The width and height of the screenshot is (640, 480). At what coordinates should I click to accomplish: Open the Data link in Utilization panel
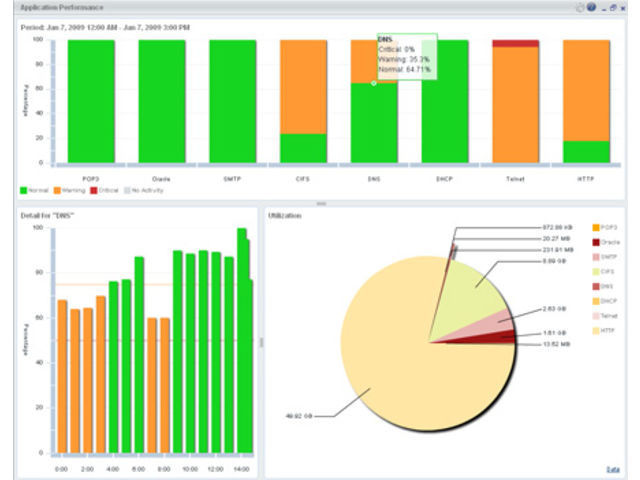tap(612, 469)
